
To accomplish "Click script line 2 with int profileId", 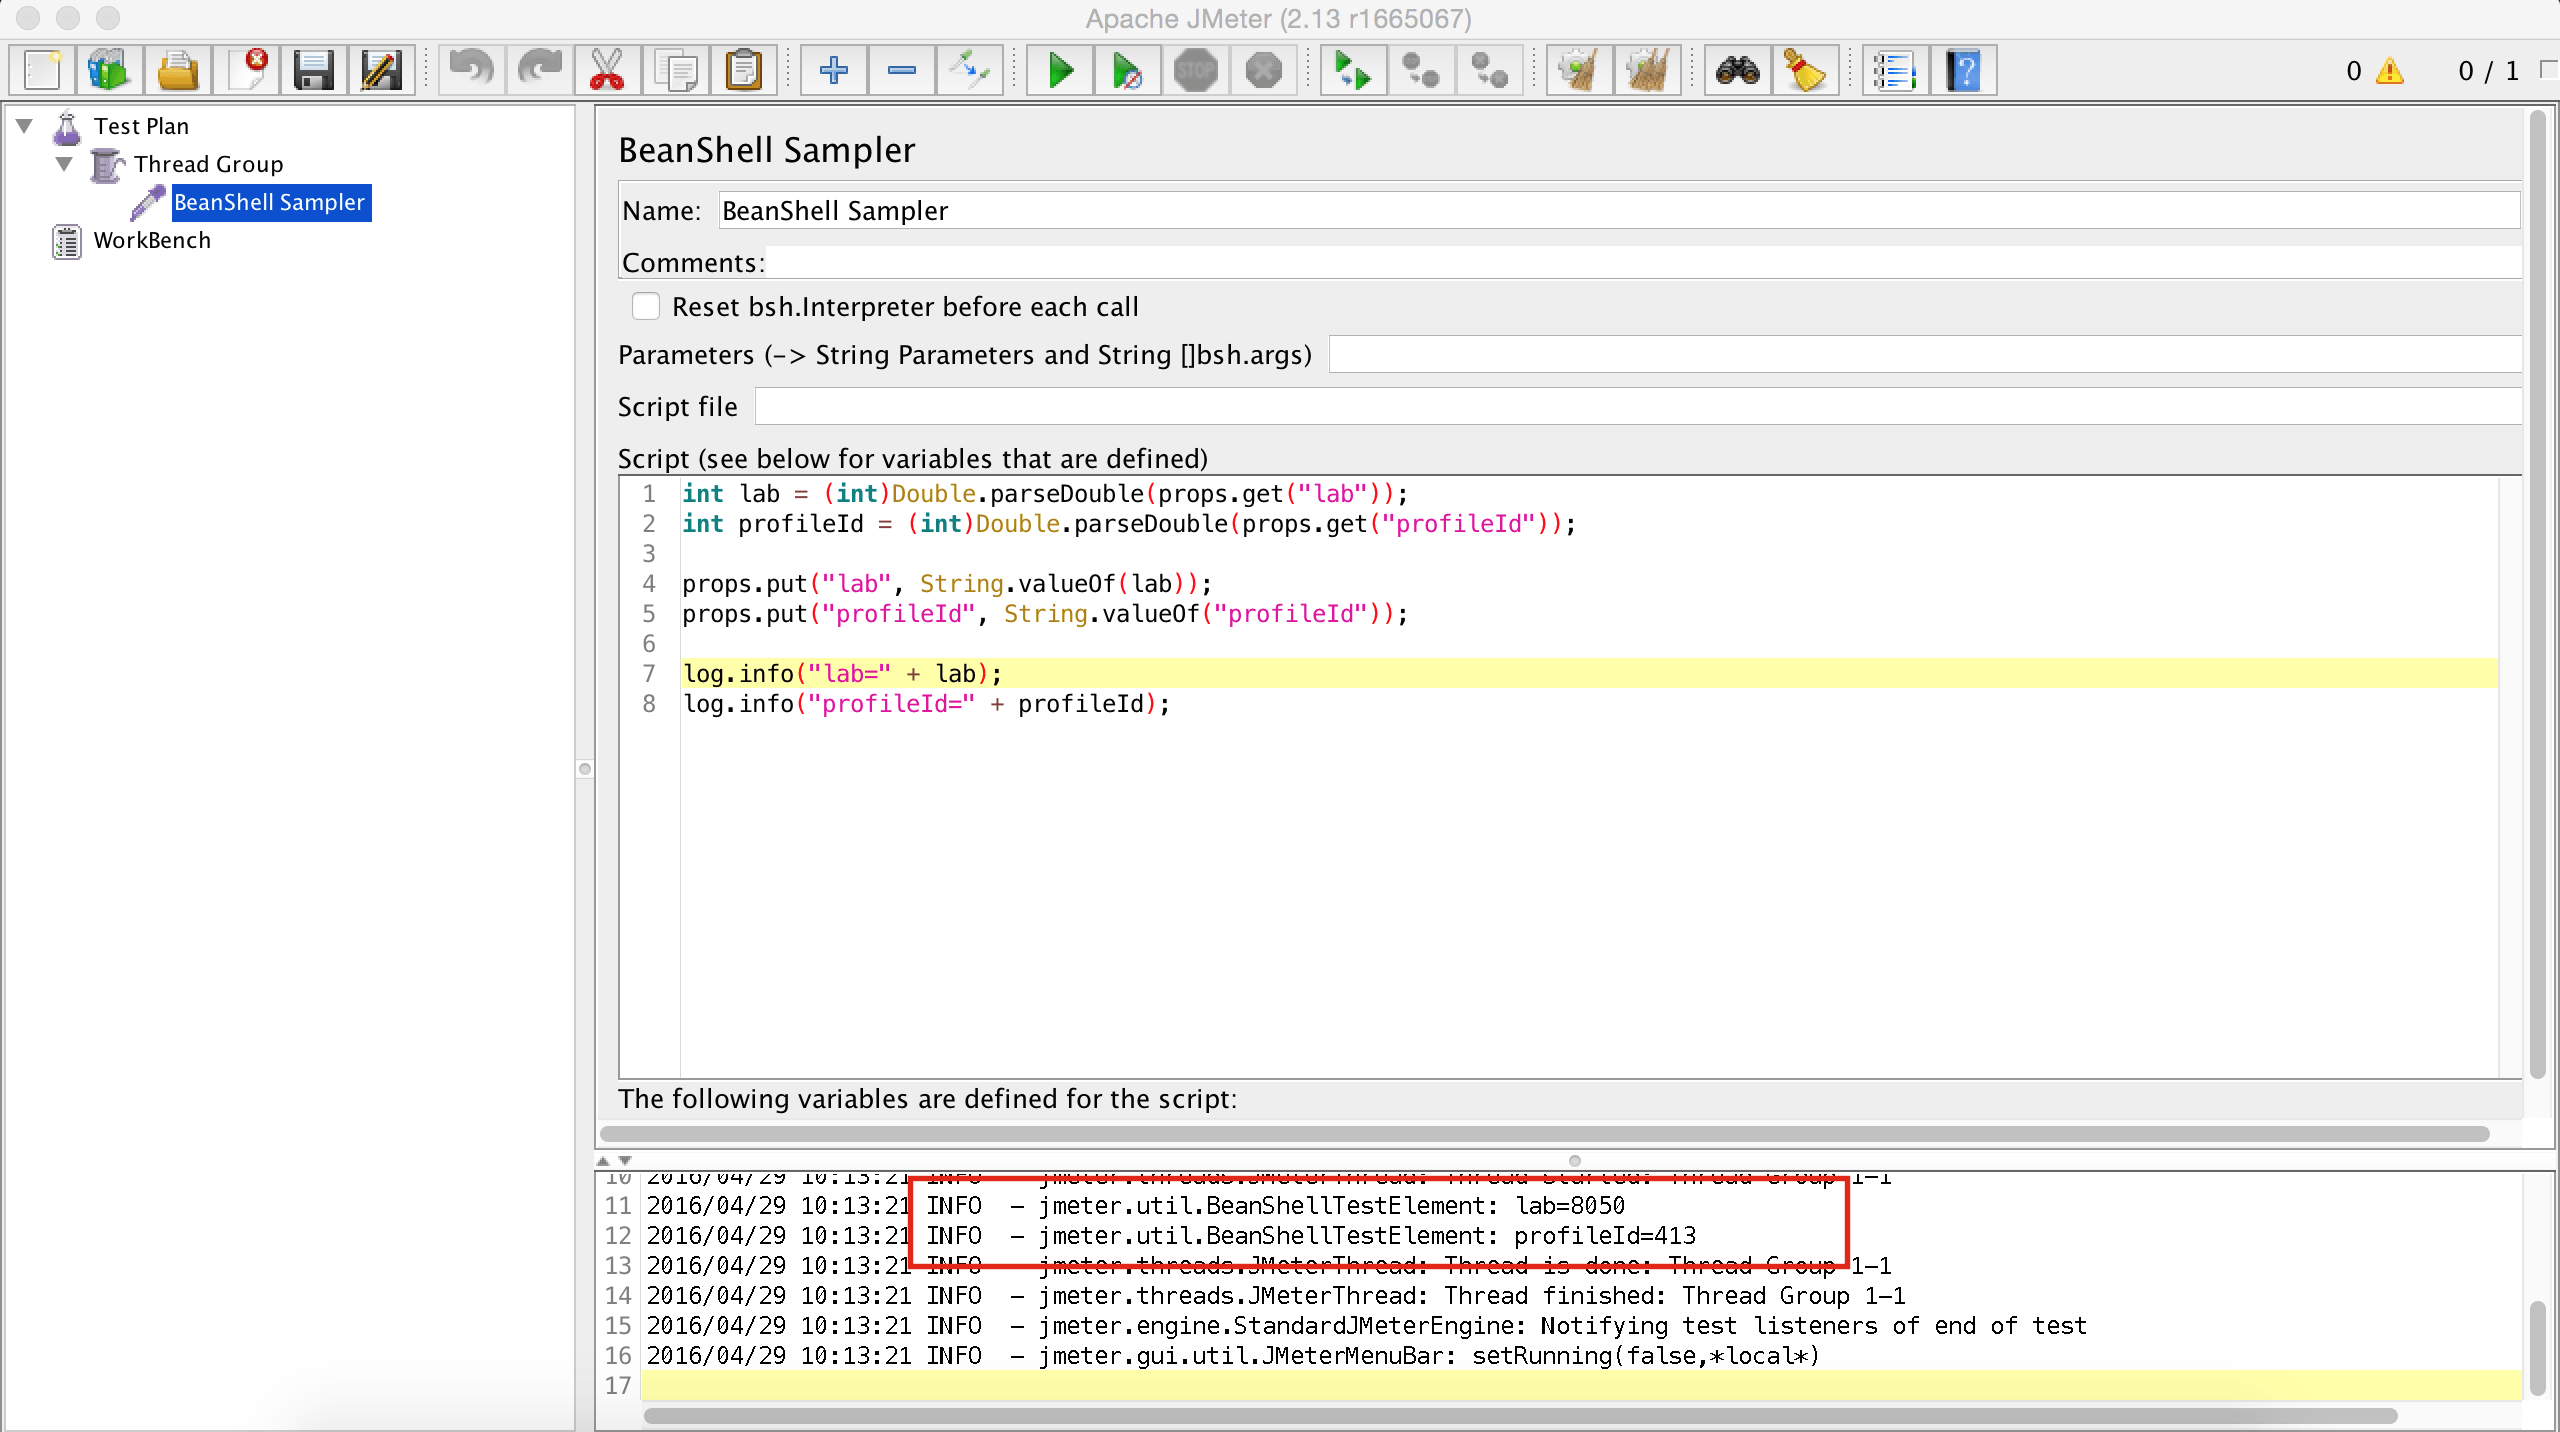I will [x=1128, y=524].
